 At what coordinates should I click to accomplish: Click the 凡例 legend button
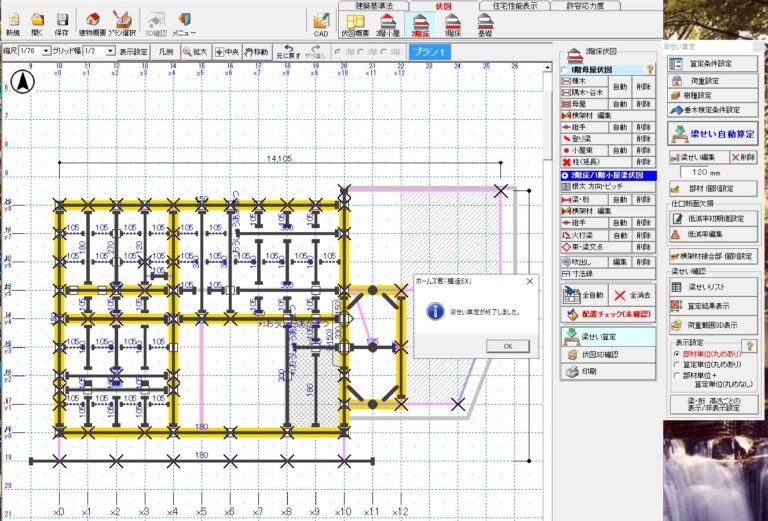coord(166,51)
